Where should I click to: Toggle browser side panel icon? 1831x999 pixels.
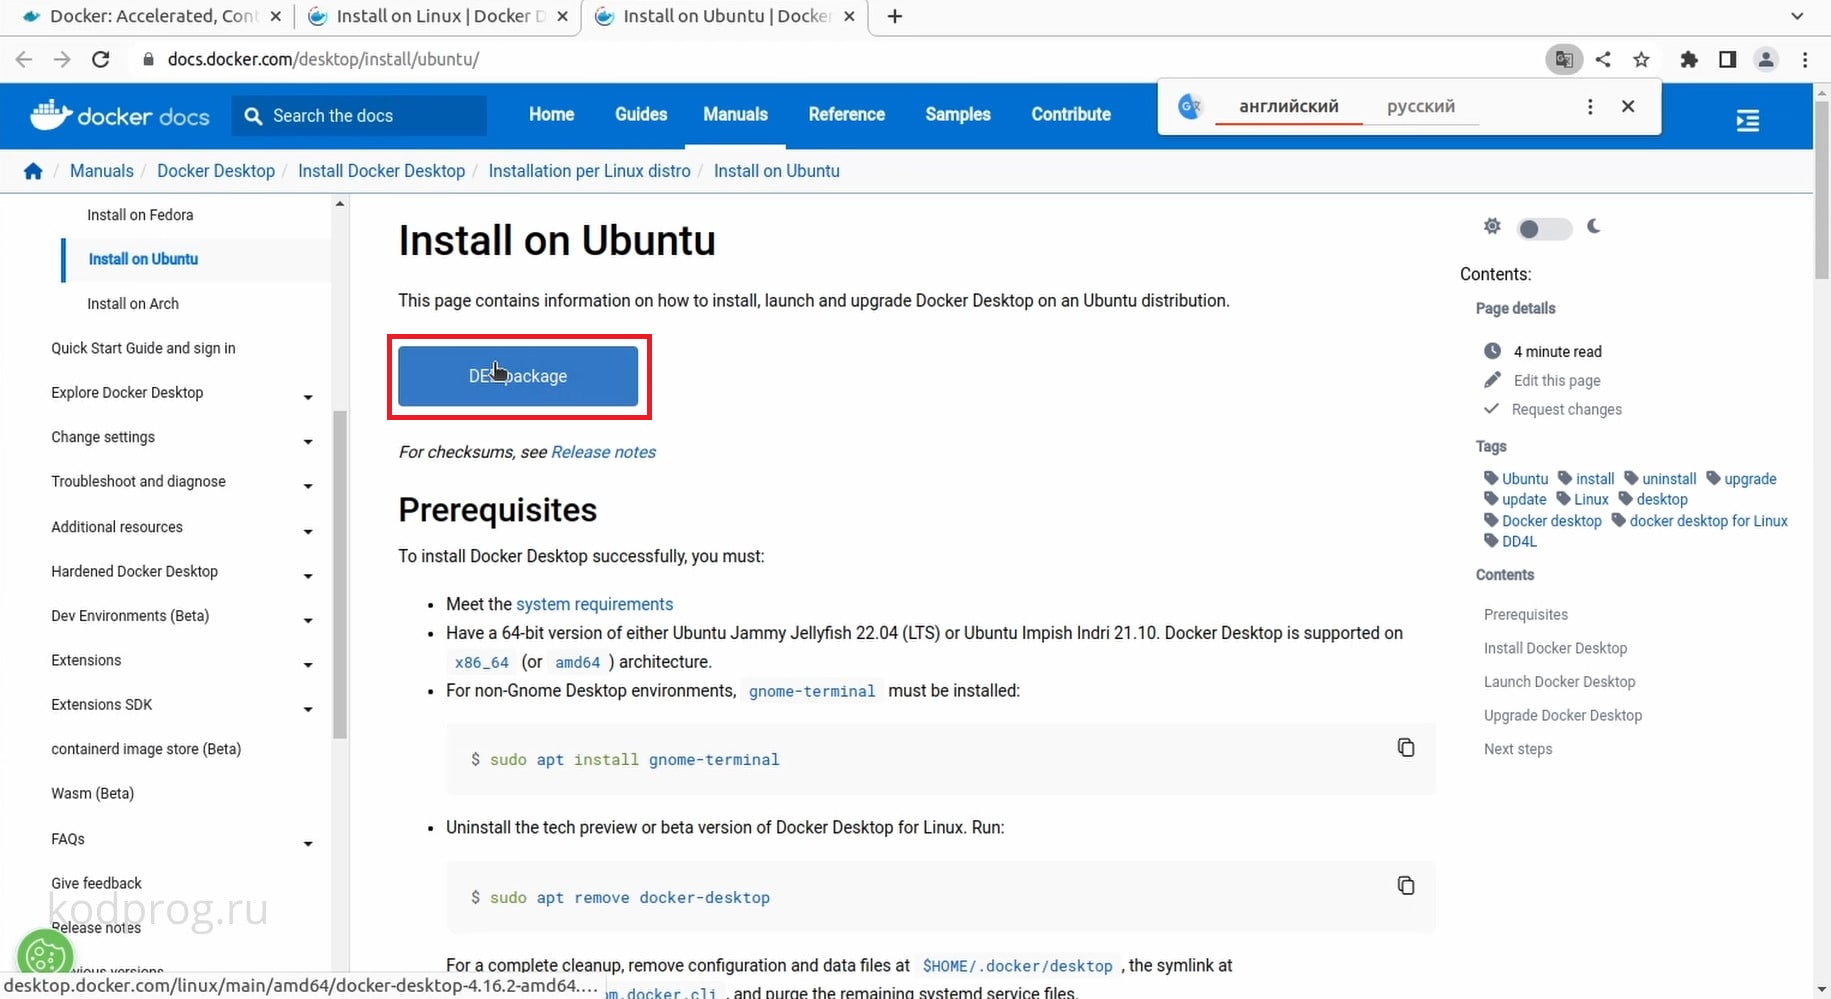click(1727, 59)
